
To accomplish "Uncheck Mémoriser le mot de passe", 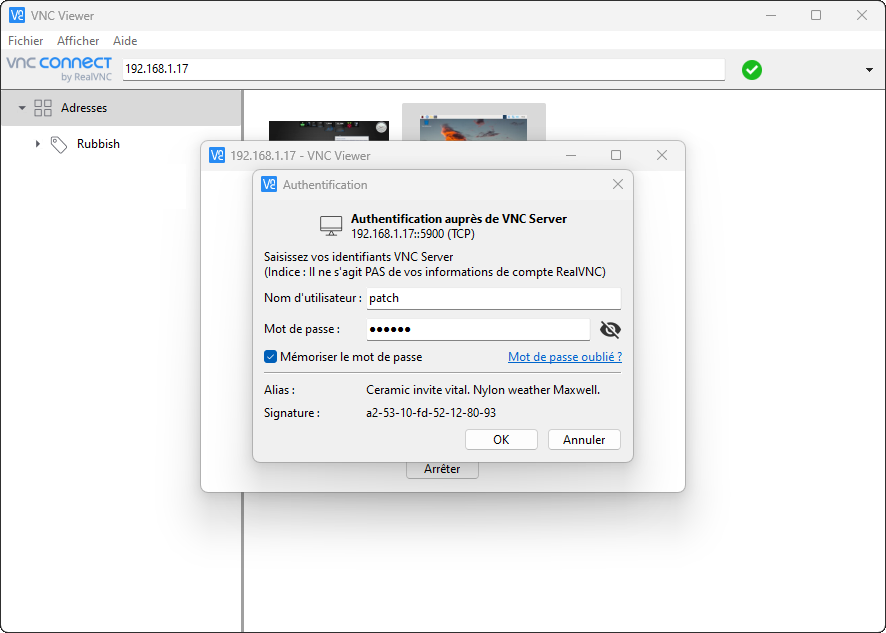I will point(270,356).
